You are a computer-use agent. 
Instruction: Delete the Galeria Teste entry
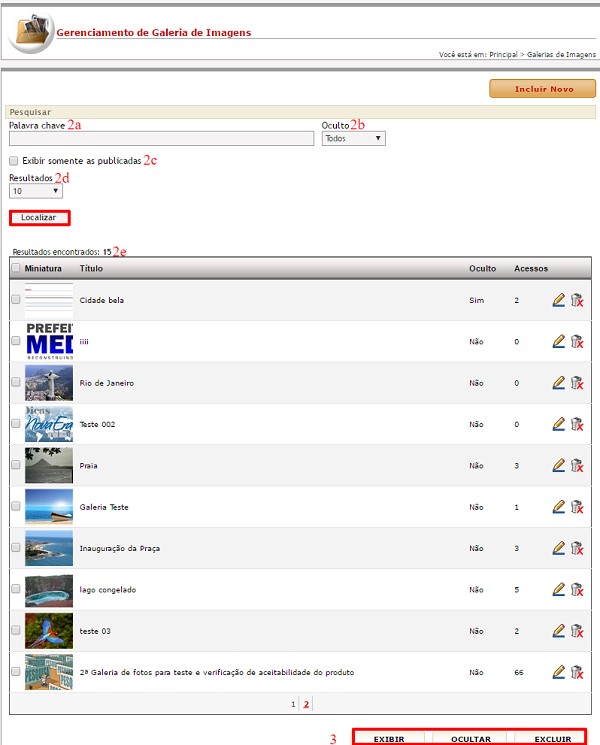577,507
